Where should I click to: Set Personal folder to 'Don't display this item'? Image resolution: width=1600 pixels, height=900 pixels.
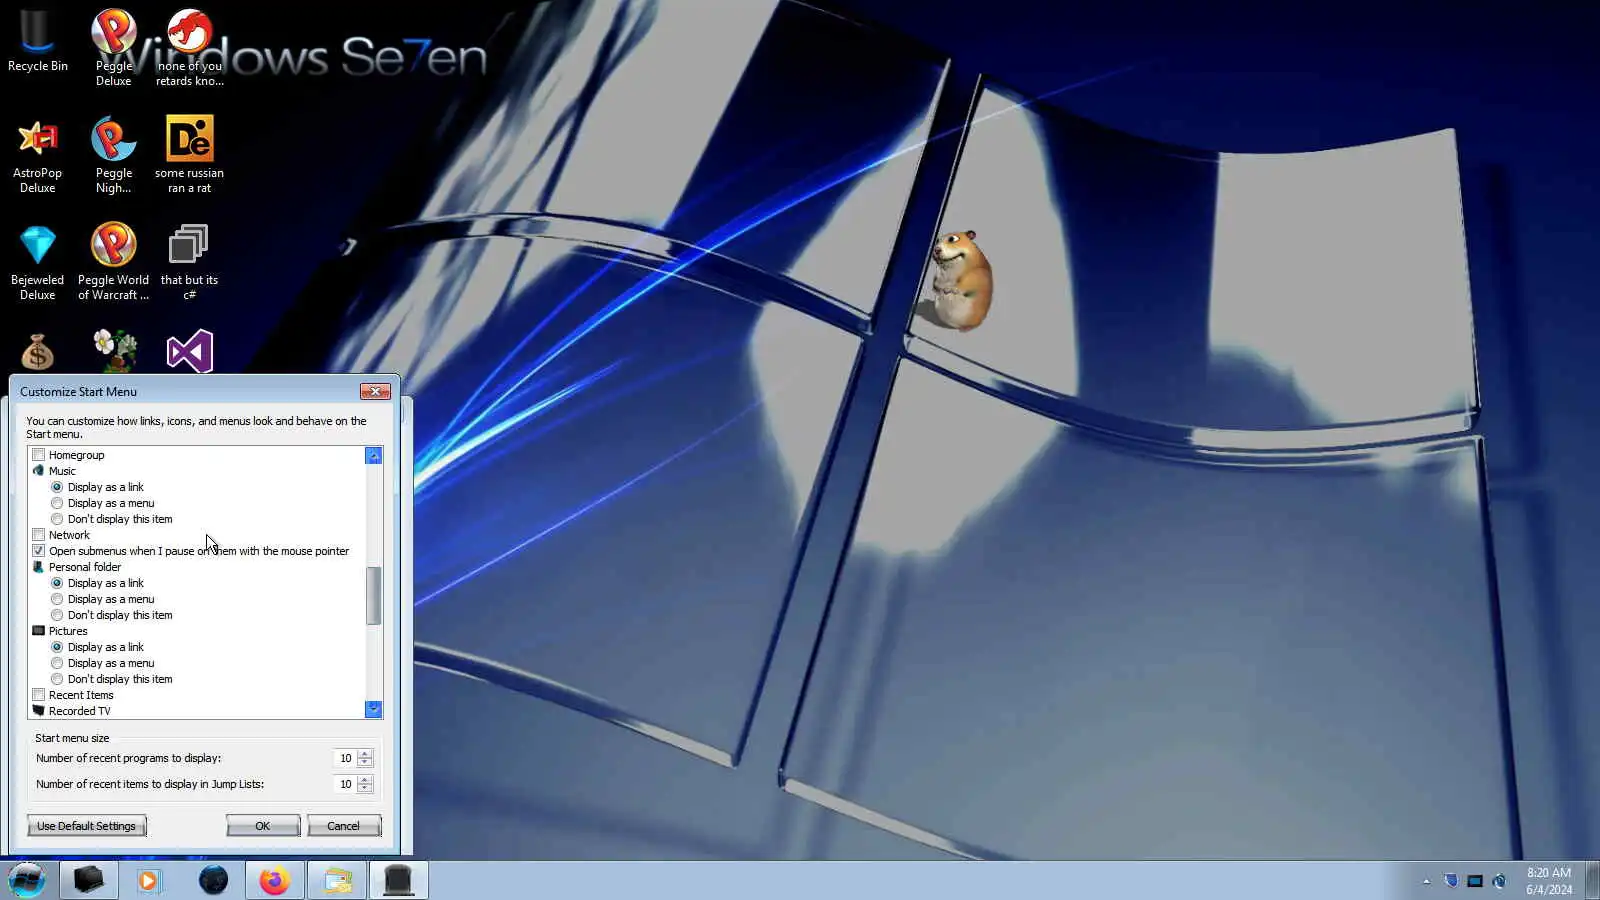[x=57, y=615]
